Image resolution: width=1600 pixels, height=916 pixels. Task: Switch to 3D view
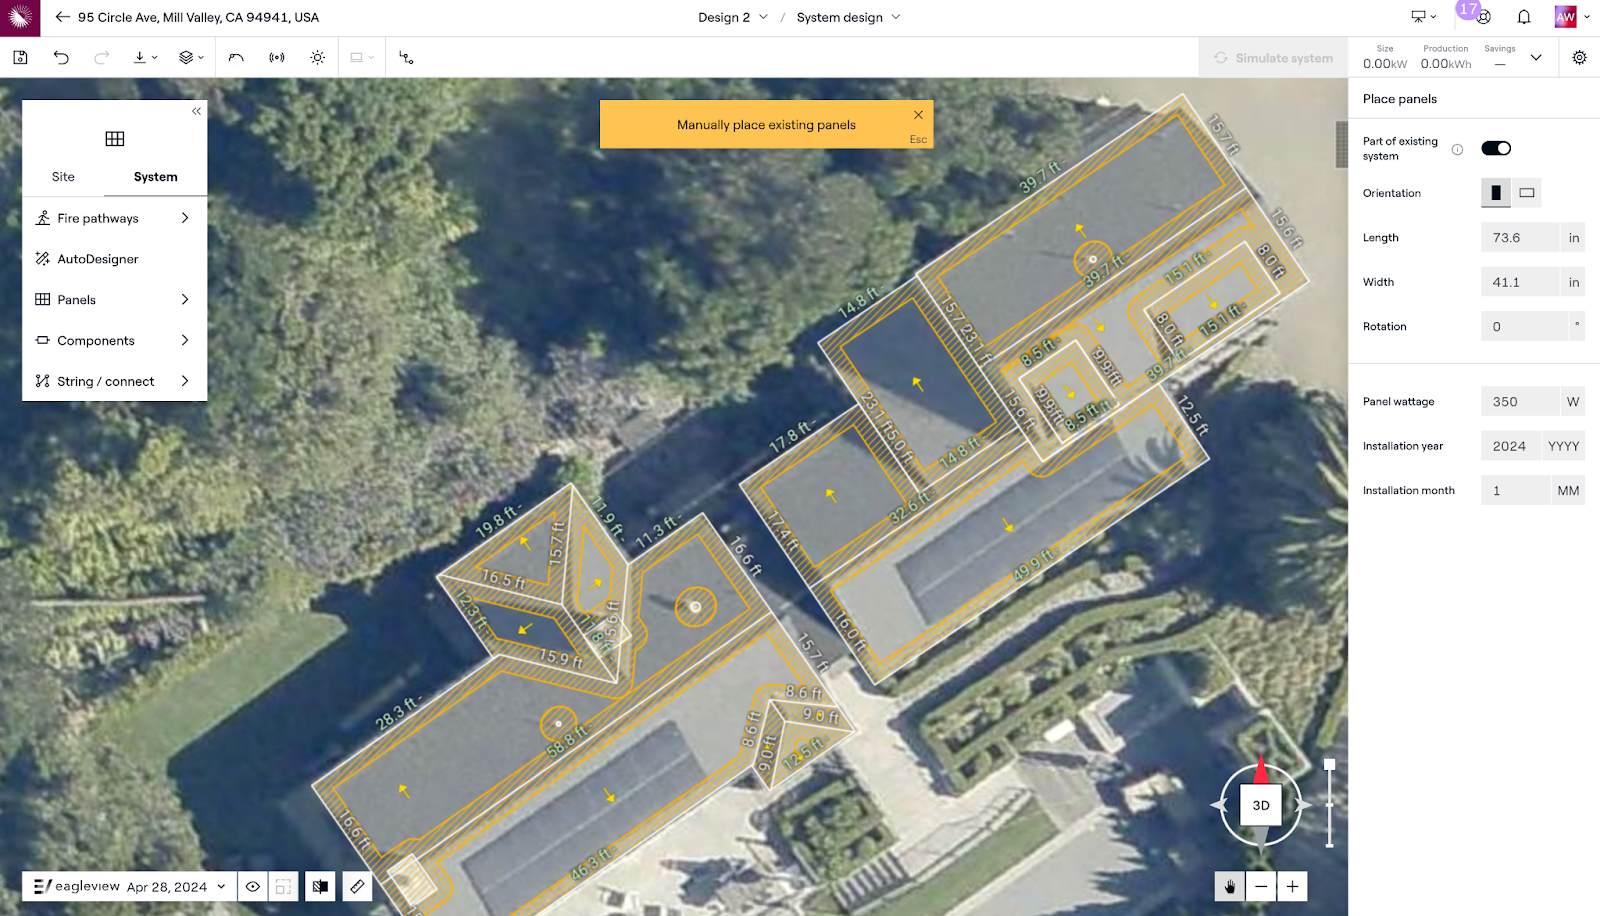1261,805
